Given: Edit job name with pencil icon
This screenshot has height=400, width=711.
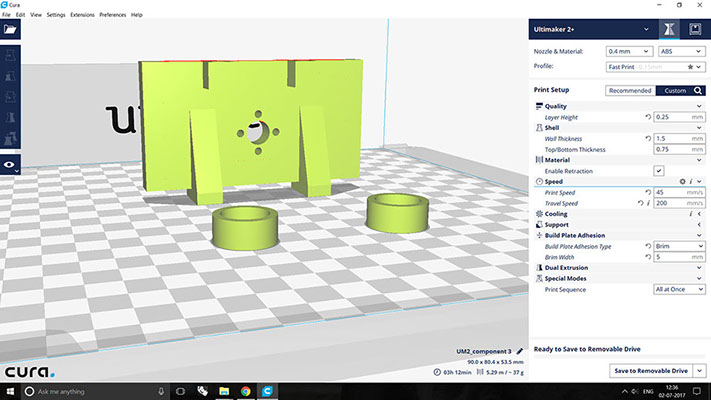Looking at the screenshot, I should pyautogui.click(x=520, y=351).
